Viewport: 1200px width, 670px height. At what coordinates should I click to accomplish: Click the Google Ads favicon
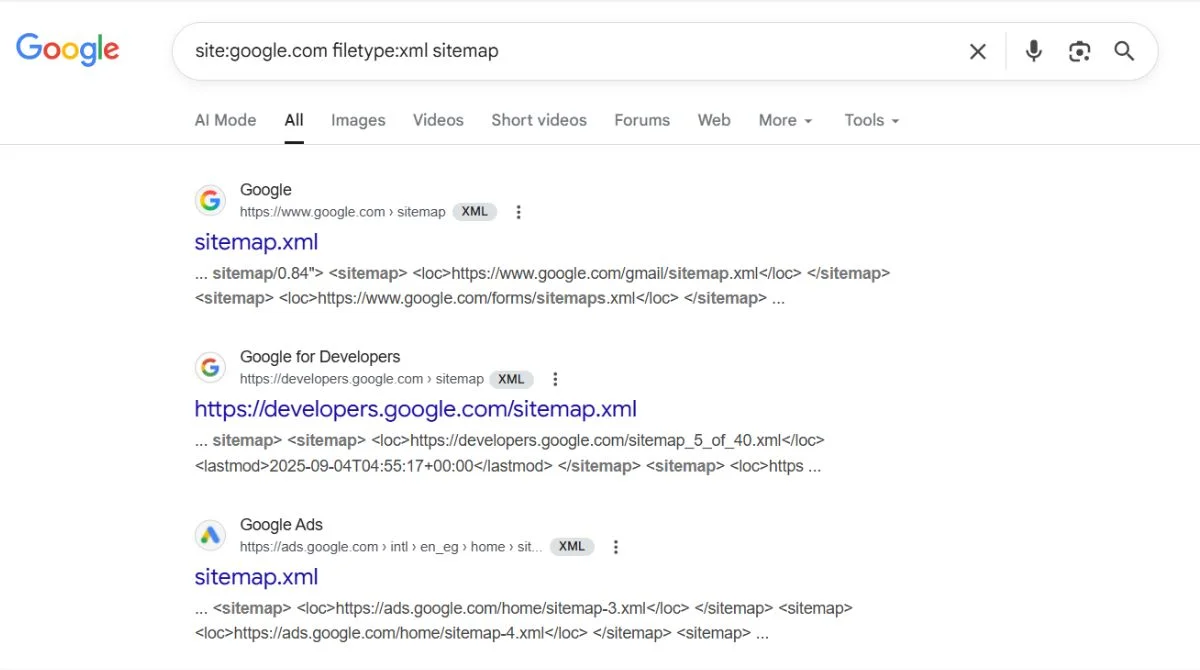tap(210, 535)
